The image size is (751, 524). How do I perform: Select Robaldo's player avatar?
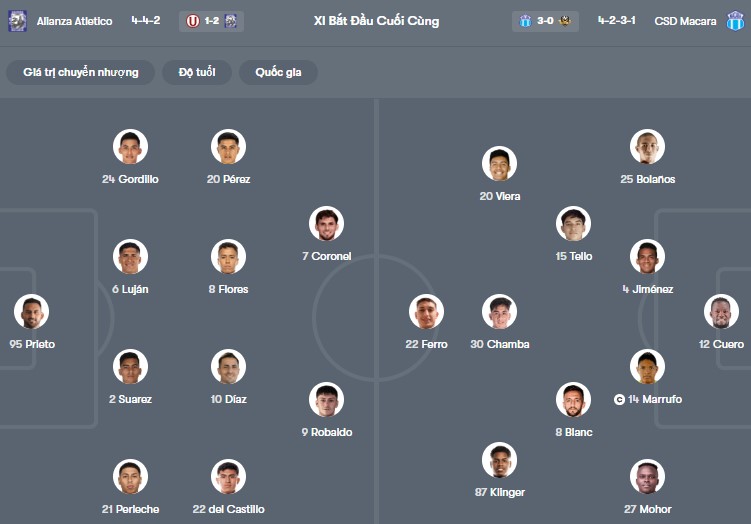(326, 400)
